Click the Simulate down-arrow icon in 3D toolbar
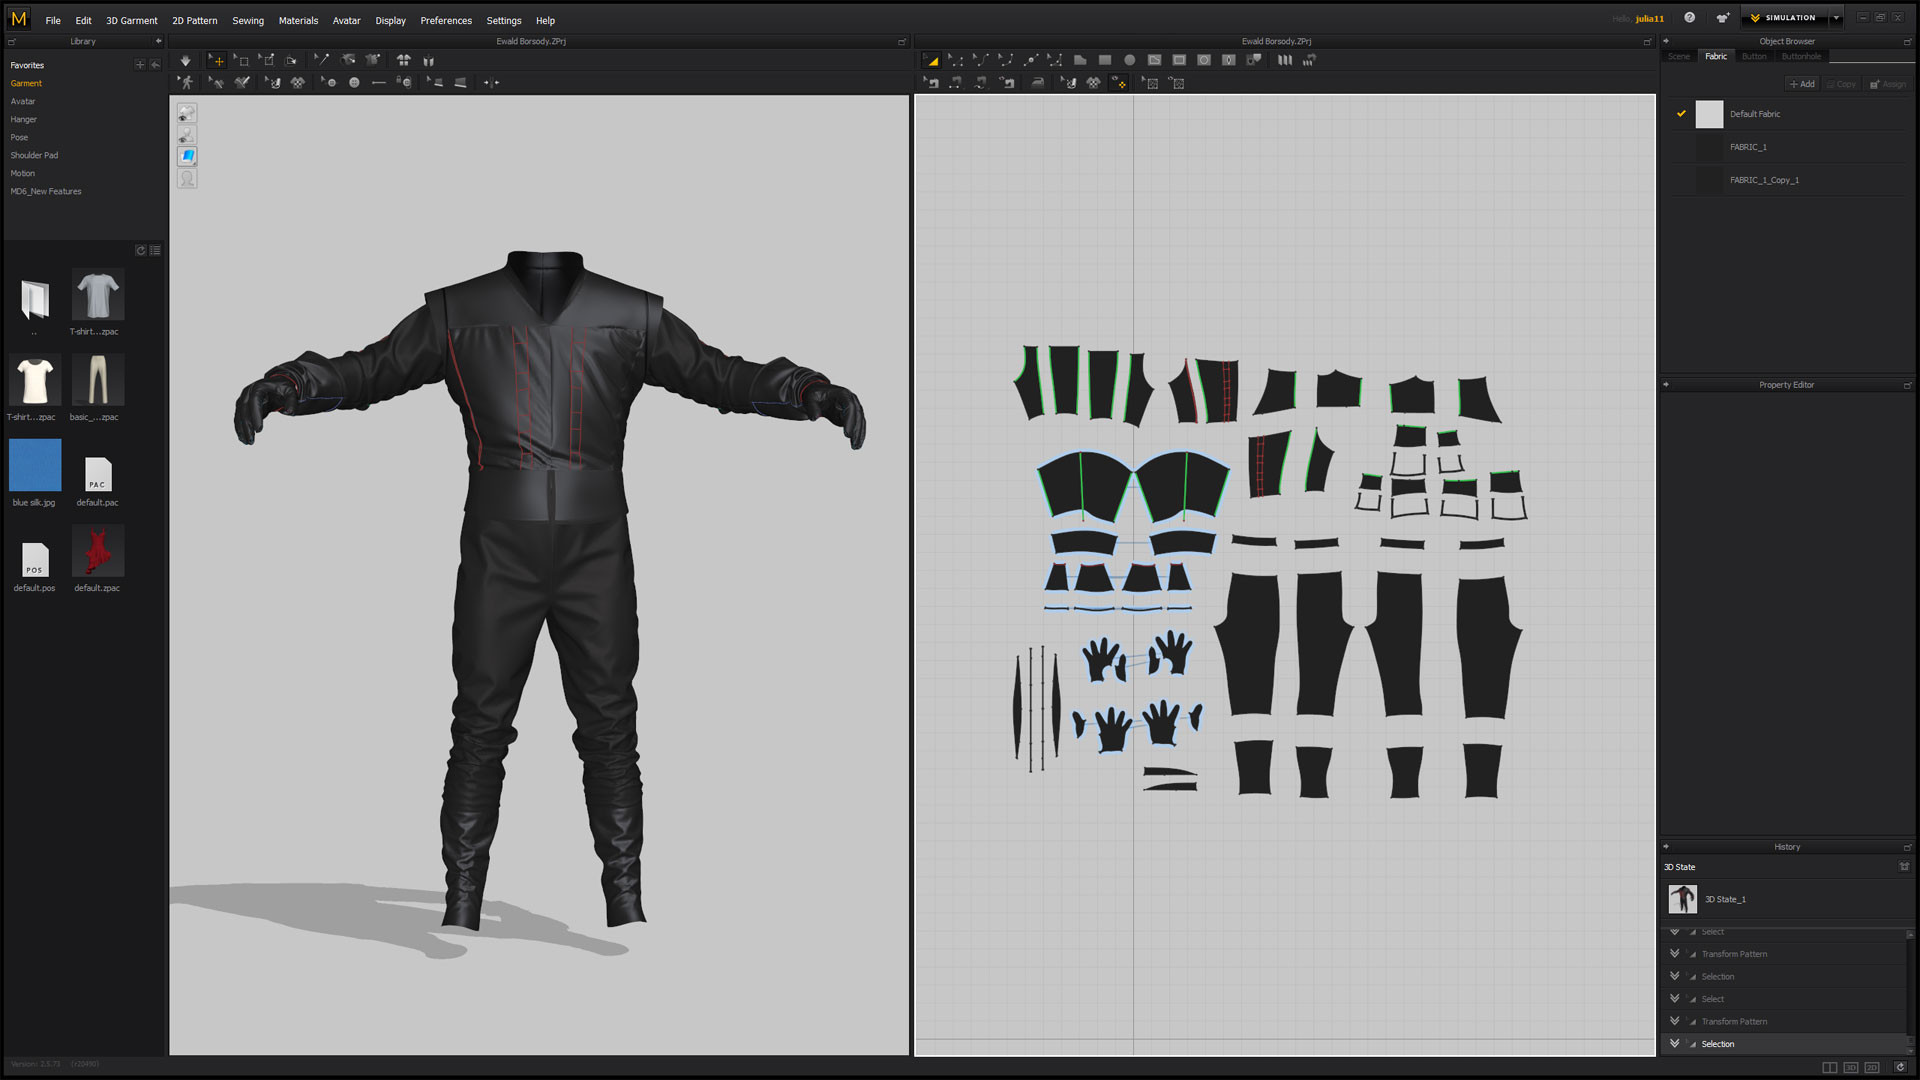 pos(185,61)
